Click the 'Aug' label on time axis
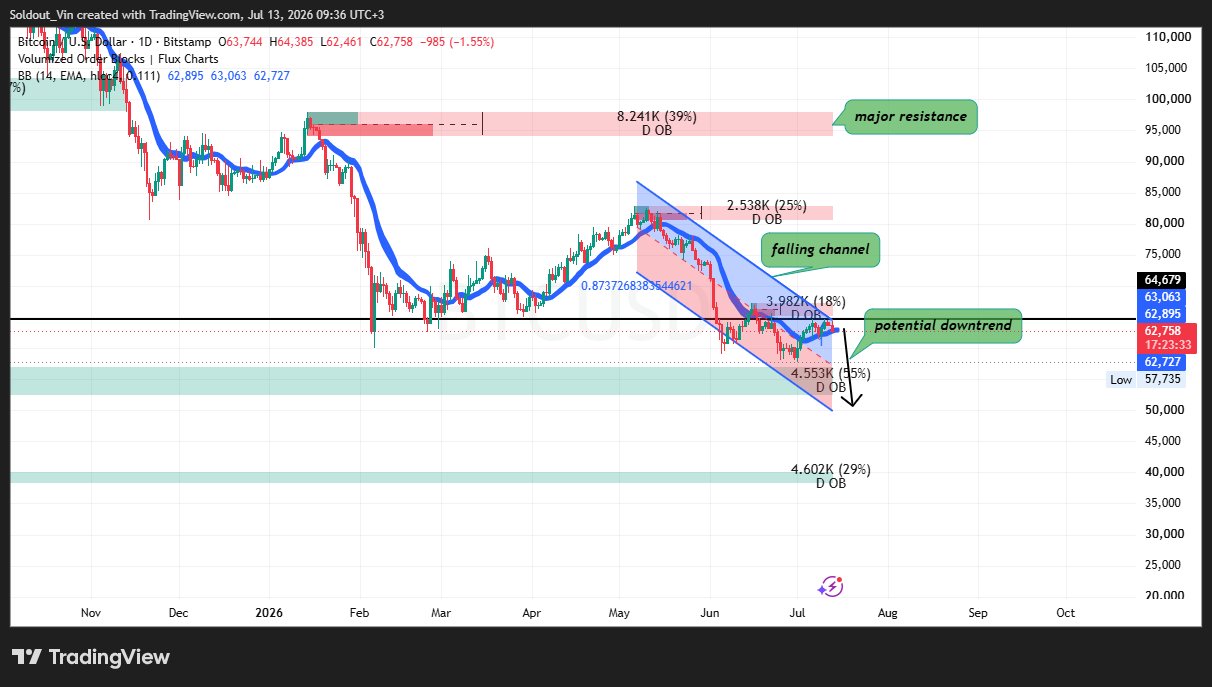The height and width of the screenshot is (687, 1212). 886,613
